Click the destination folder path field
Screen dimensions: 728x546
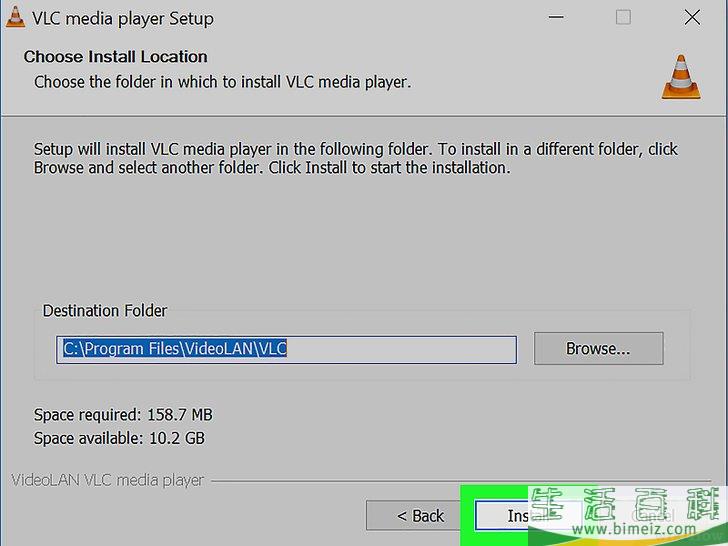286,349
